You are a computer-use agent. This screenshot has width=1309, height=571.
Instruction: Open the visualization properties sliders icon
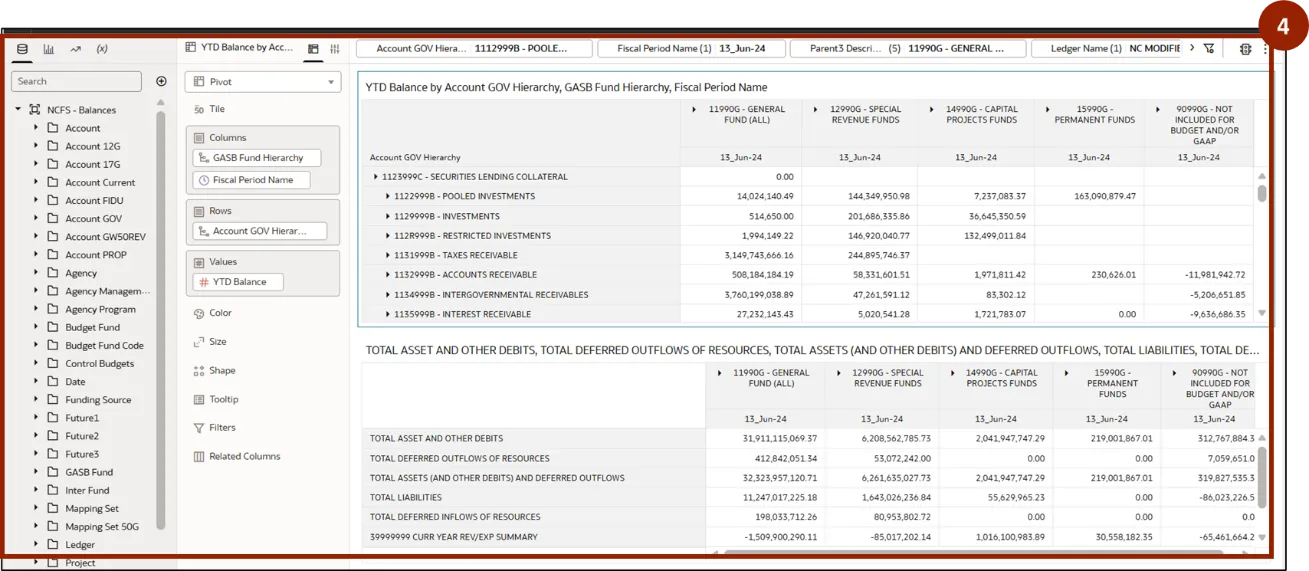[x=335, y=48]
